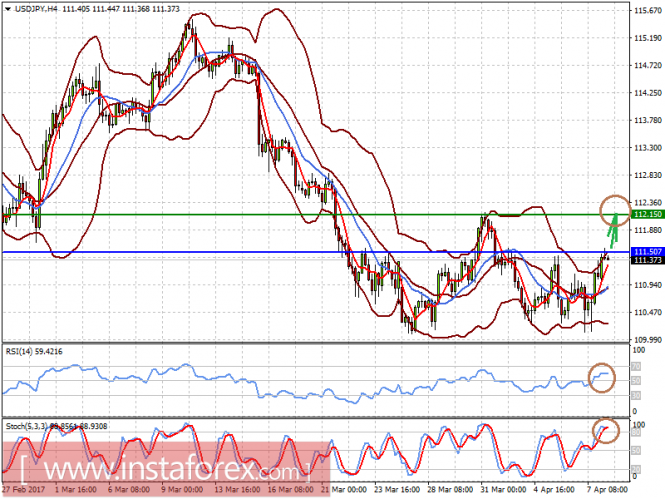
Task: Click the 109.990 value on the price scale
Action: point(648,340)
